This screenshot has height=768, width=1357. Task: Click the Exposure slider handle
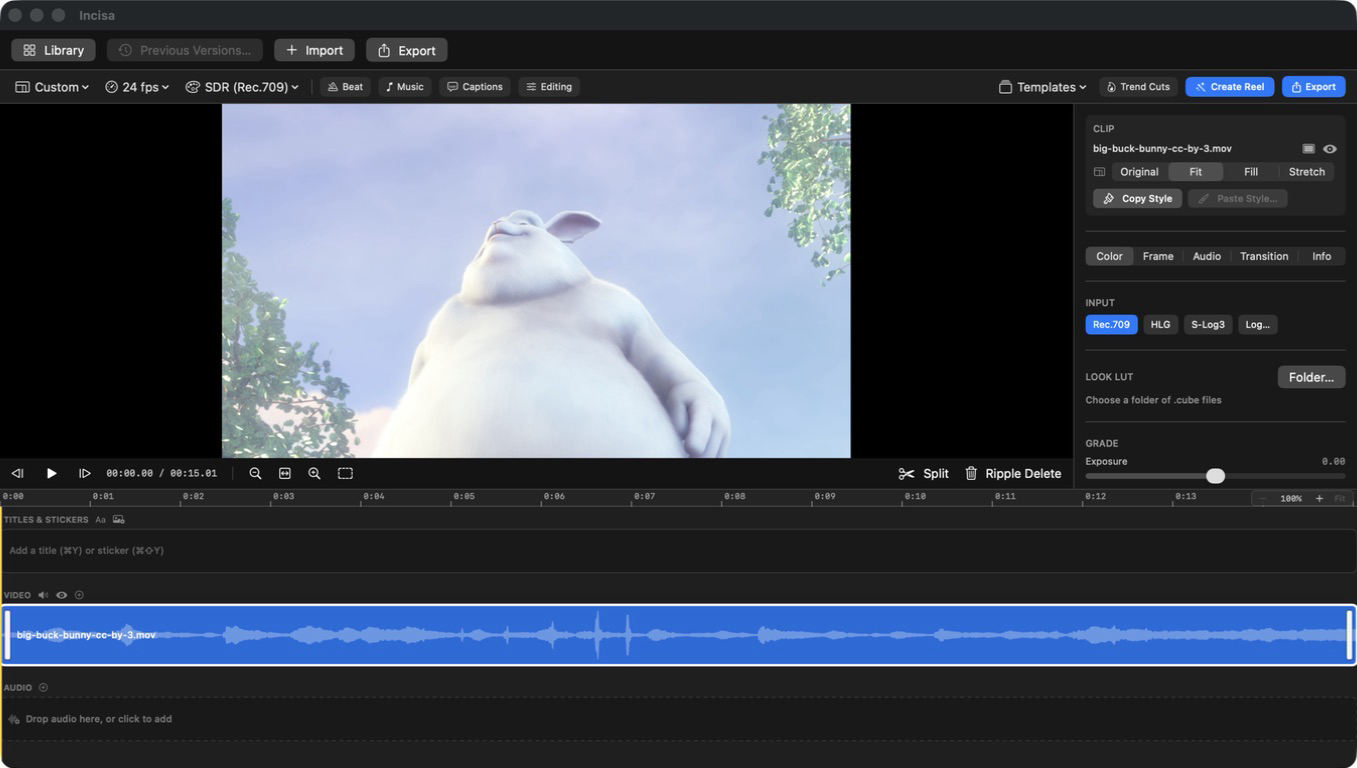pyautogui.click(x=1215, y=476)
